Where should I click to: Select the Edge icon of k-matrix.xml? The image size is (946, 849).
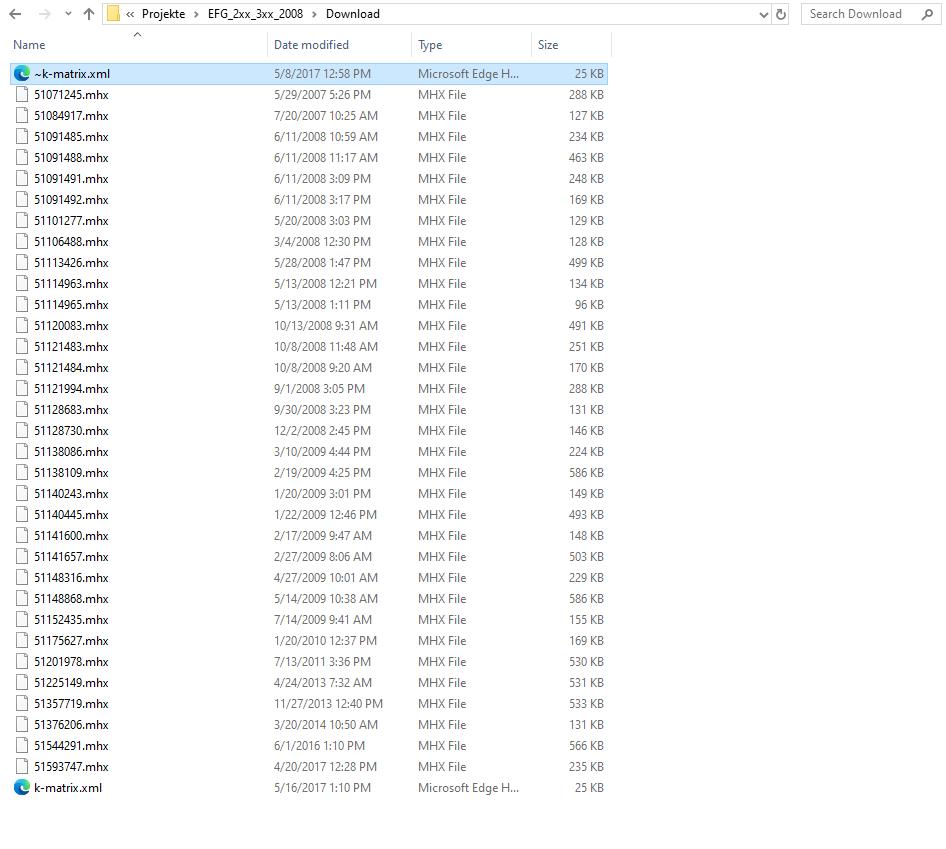22,787
